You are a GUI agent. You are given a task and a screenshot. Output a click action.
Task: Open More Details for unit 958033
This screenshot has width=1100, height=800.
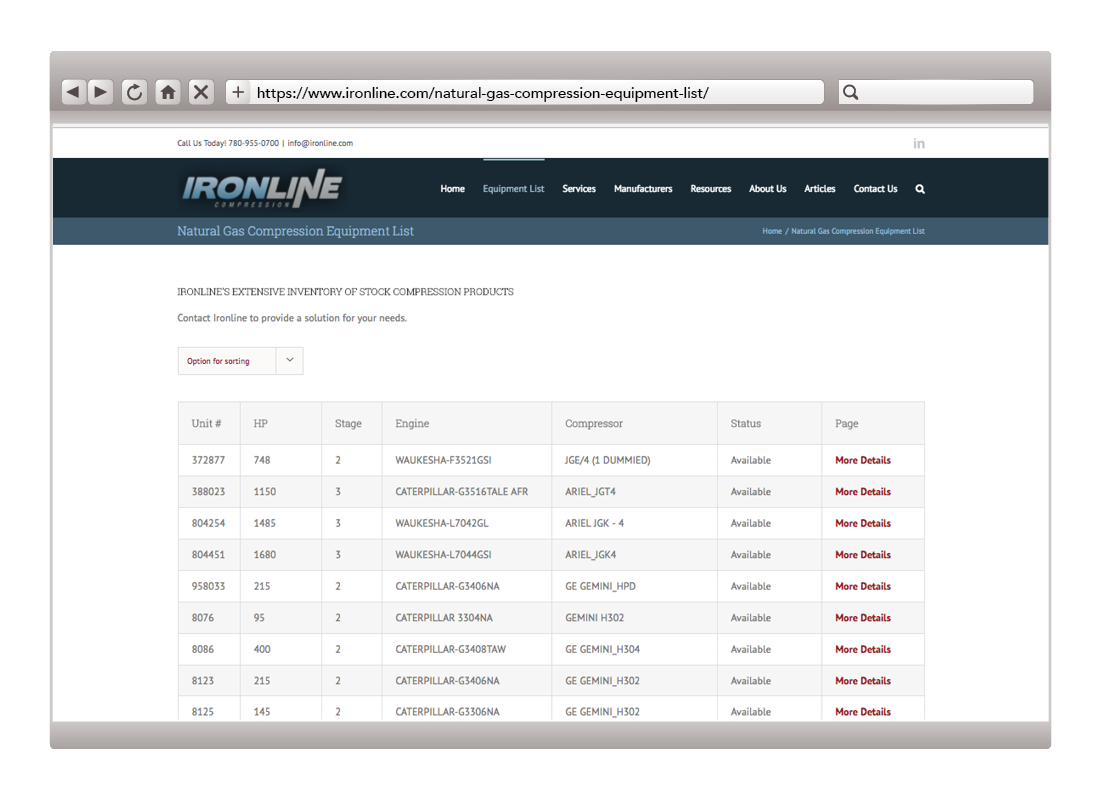coord(863,587)
